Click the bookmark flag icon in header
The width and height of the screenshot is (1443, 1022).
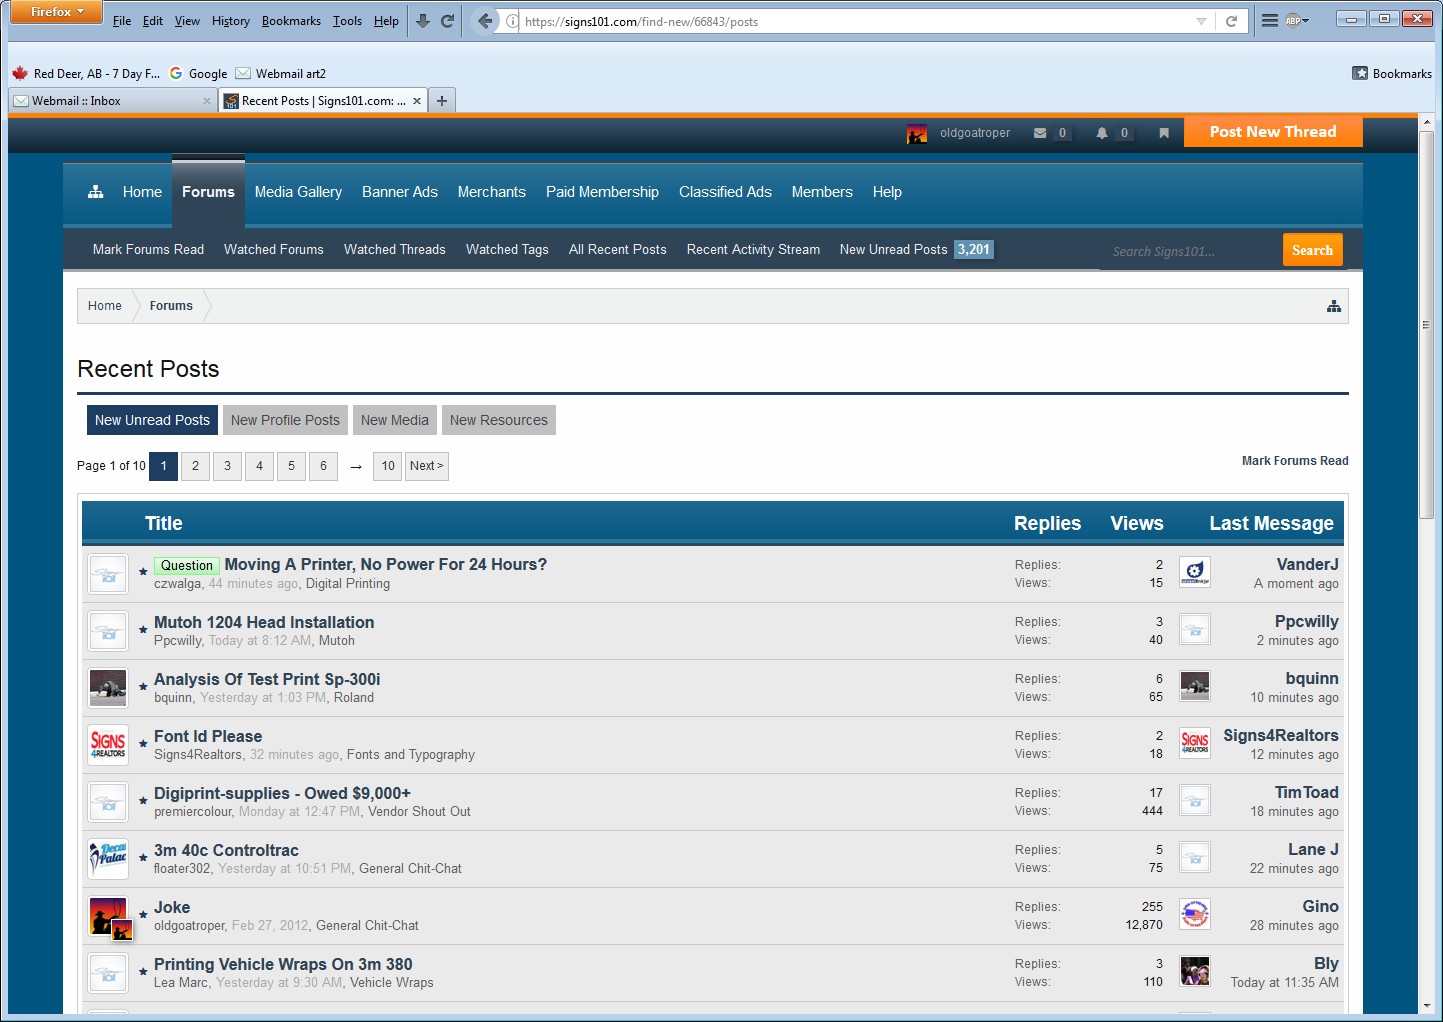coord(1164,133)
